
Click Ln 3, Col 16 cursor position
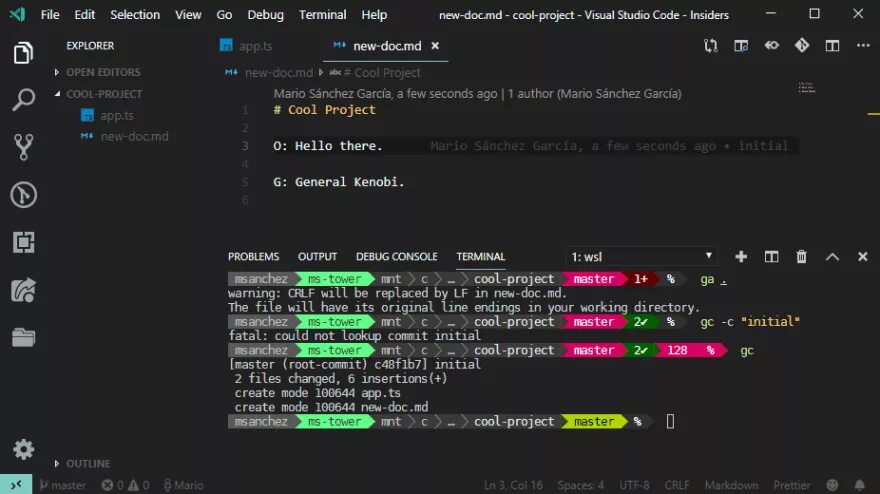513,485
